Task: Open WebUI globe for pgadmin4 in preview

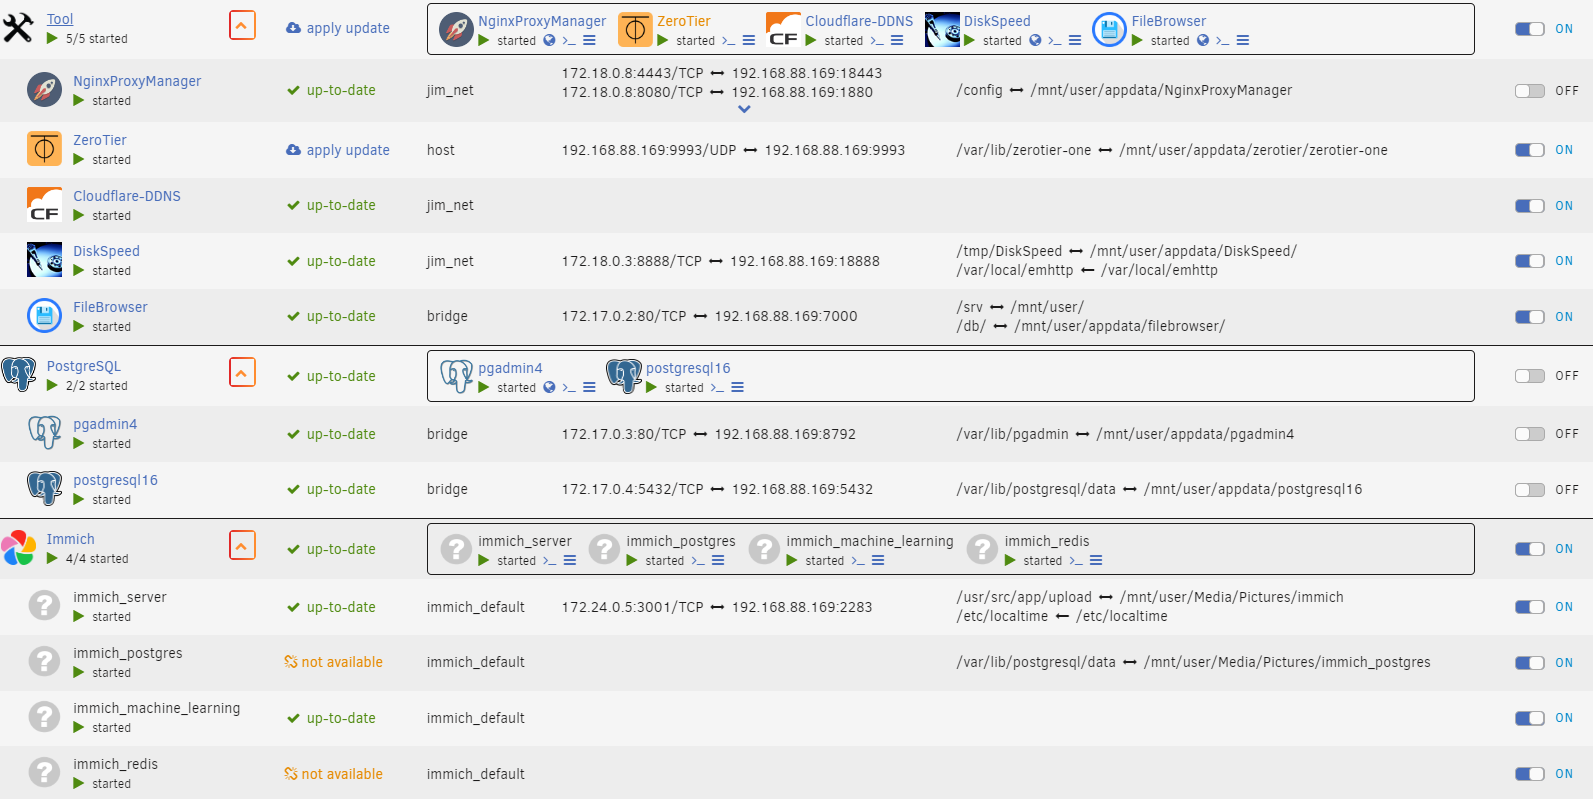Action: click(x=549, y=388)
